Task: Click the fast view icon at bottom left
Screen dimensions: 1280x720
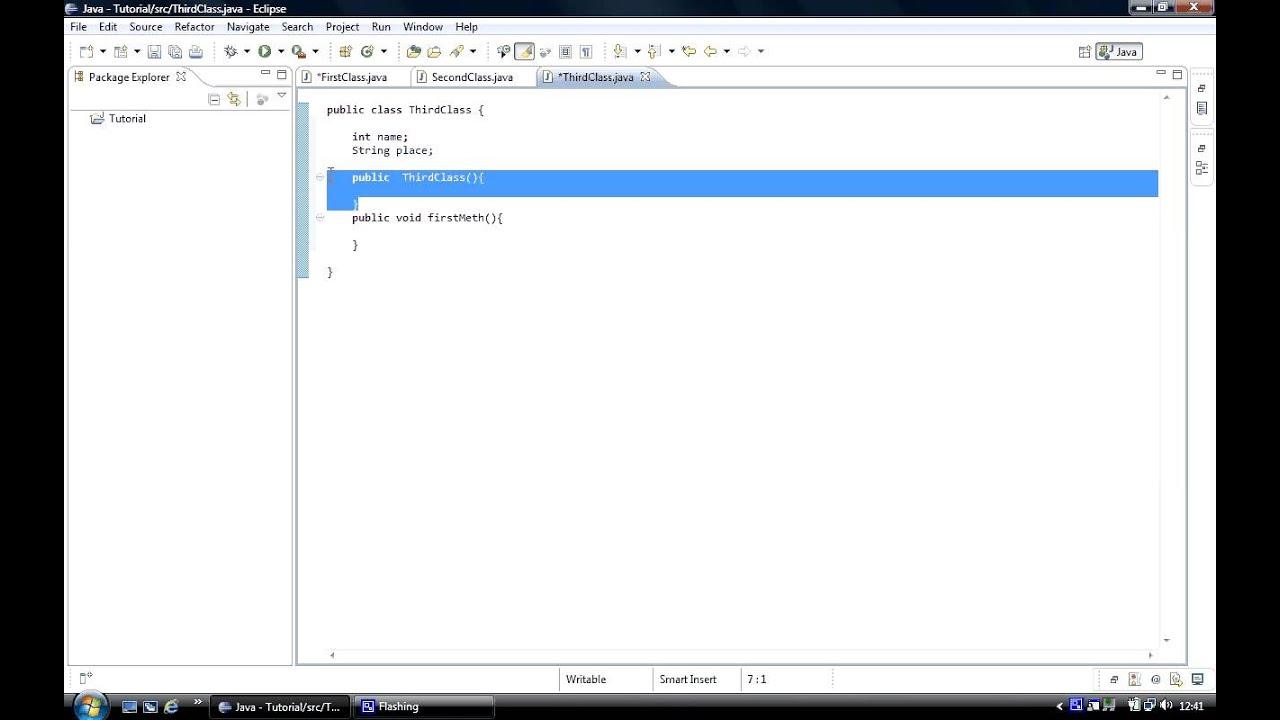Action: point(85,679)
